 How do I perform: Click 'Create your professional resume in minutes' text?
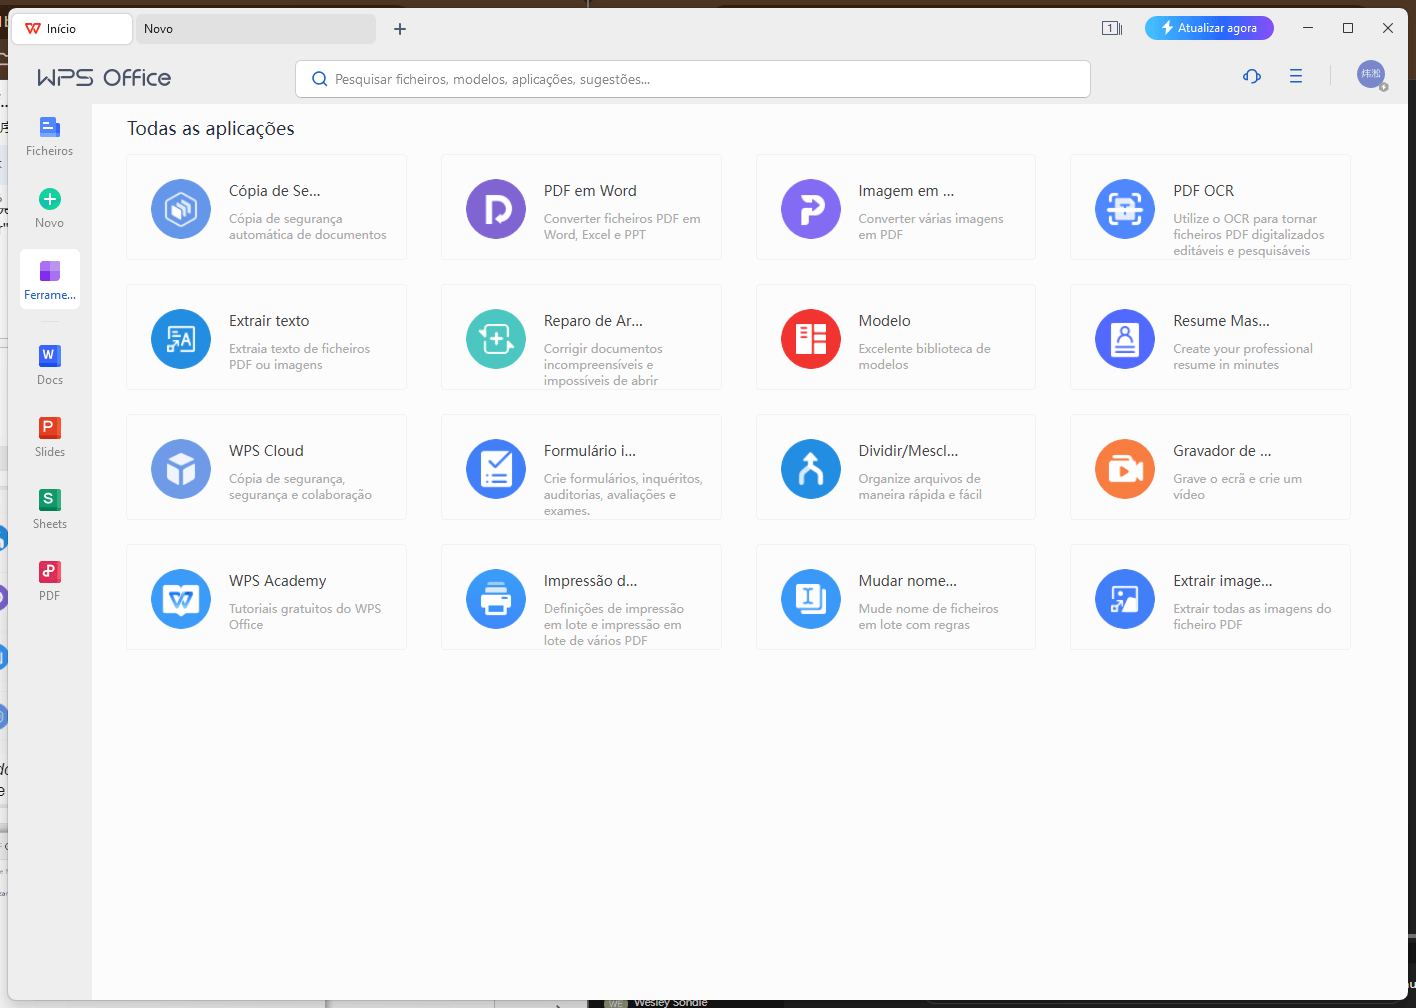click(x=1243, y=356)
